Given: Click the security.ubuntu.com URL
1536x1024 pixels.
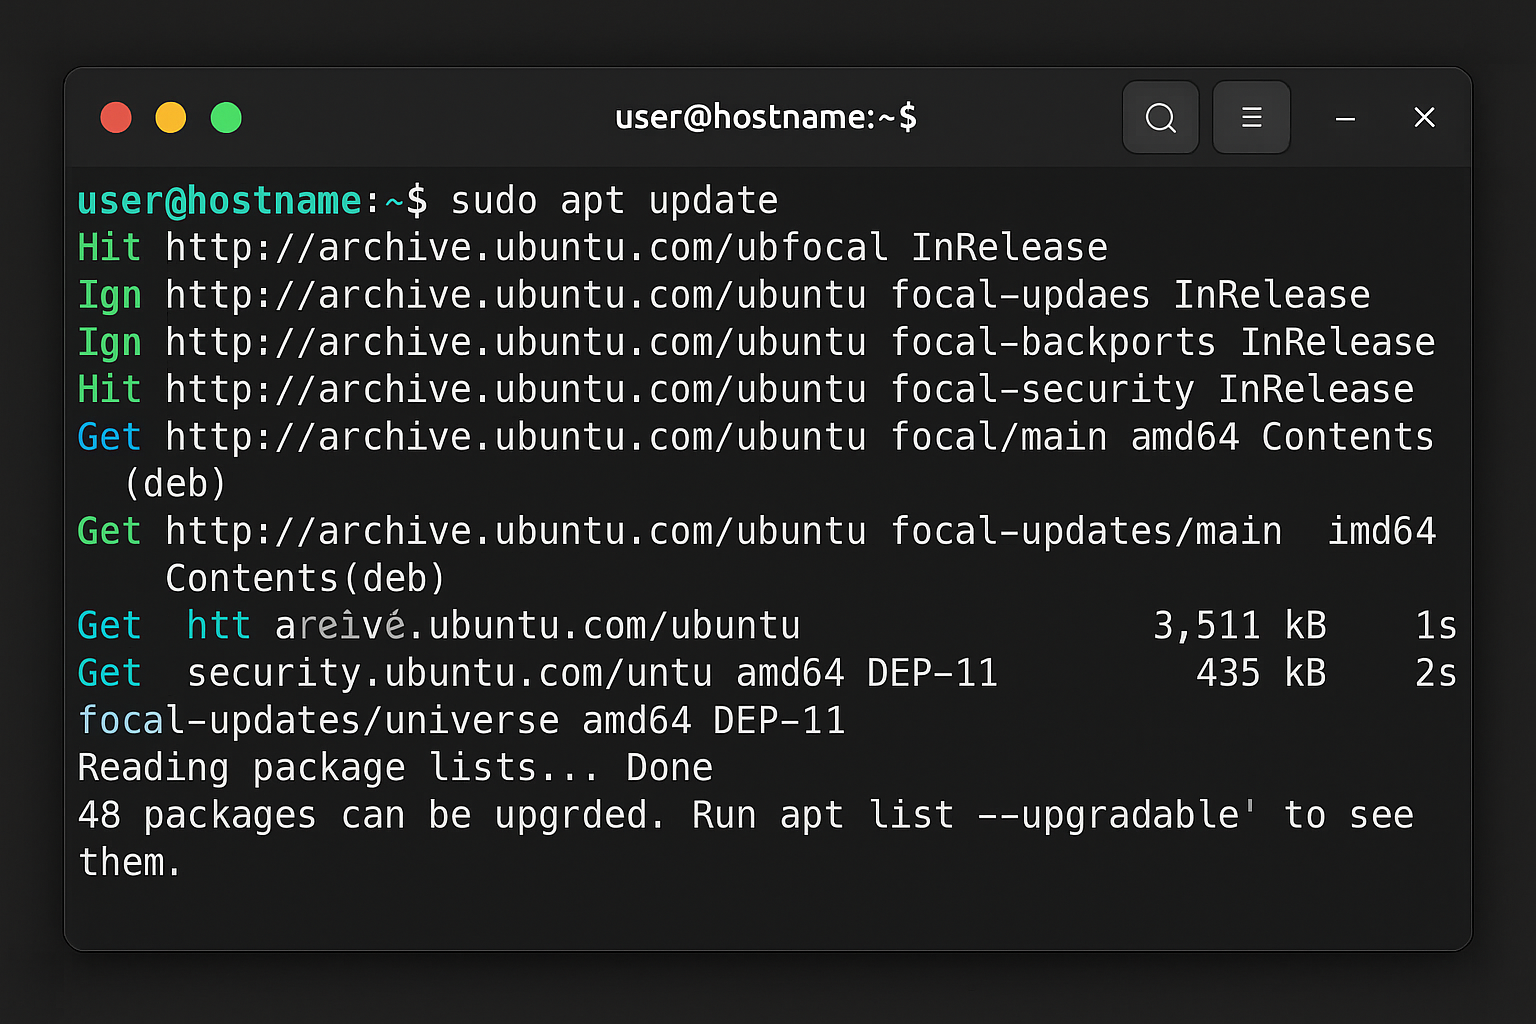Looking at the screenshot, I should [x=446, y=673].
